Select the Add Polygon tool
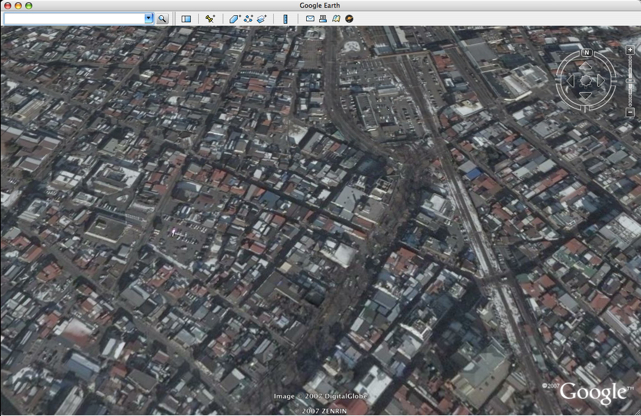Screen dimensions: 641x416 tap(233, 19)
